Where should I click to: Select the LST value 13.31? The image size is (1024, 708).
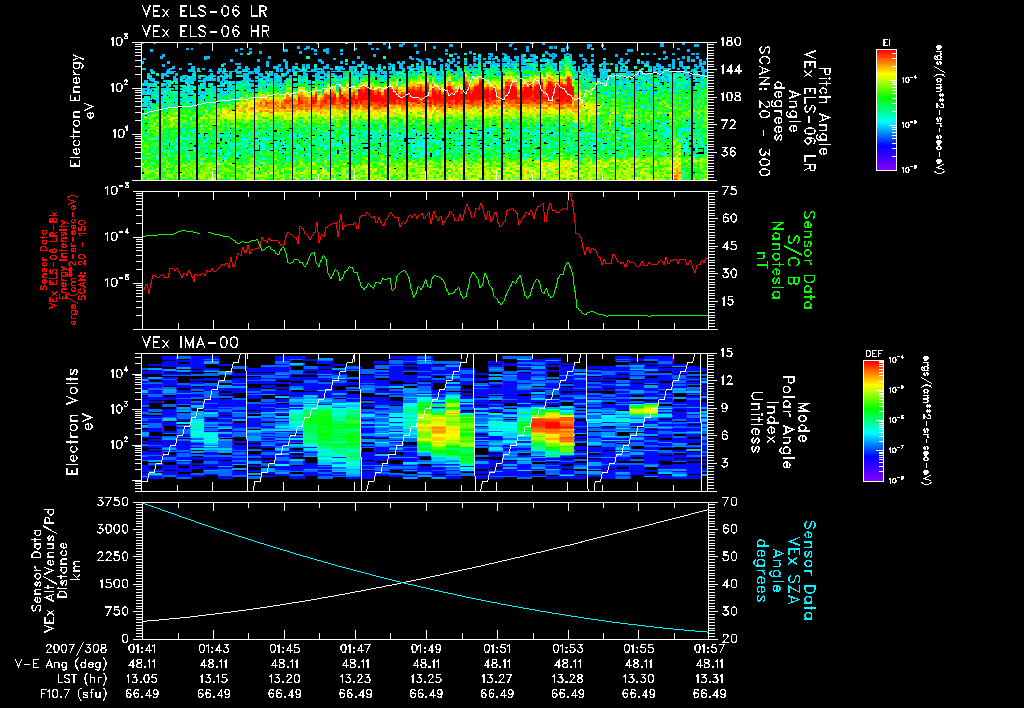pyautogui.click(x=709, y=679)
